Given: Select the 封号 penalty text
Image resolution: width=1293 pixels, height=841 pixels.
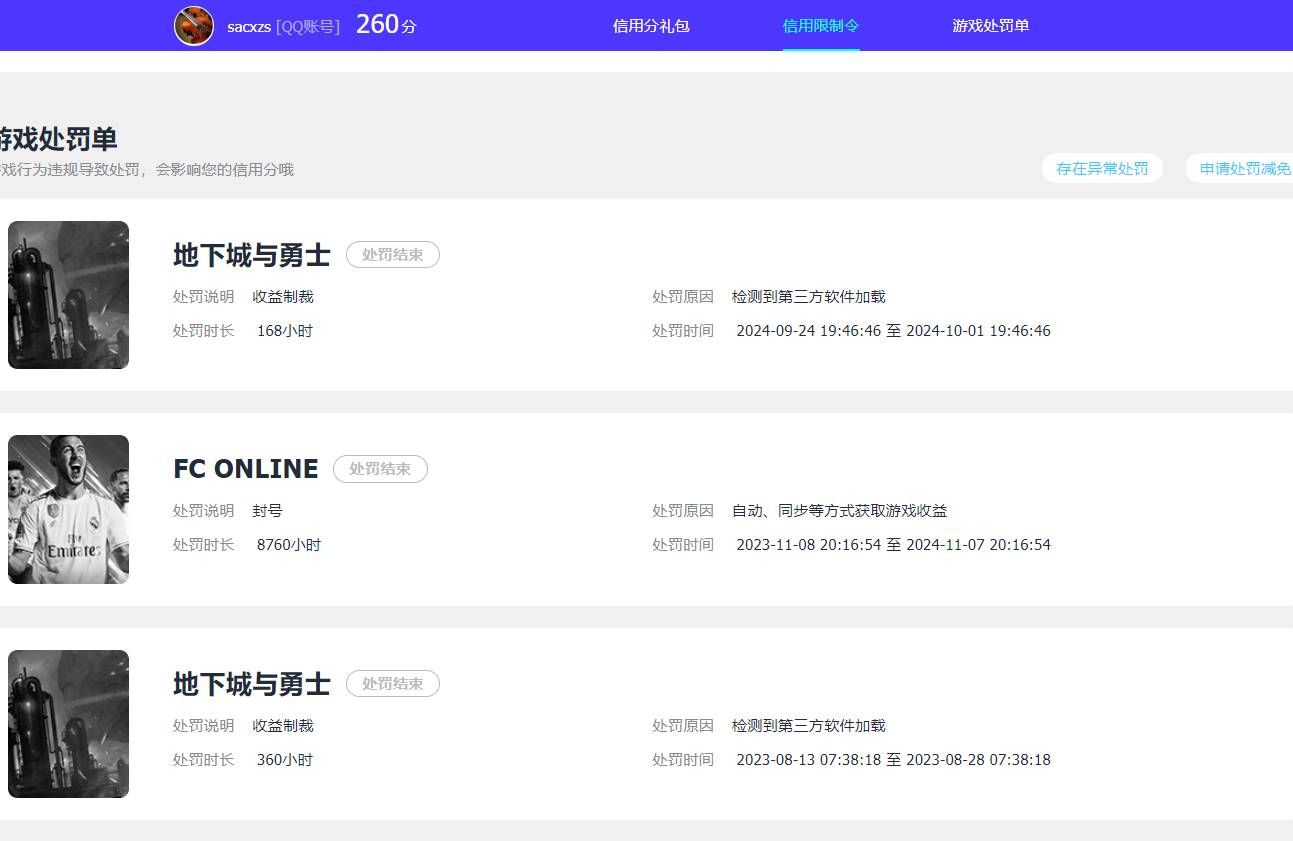Looking at the screenshot, I should click(266, 510).
